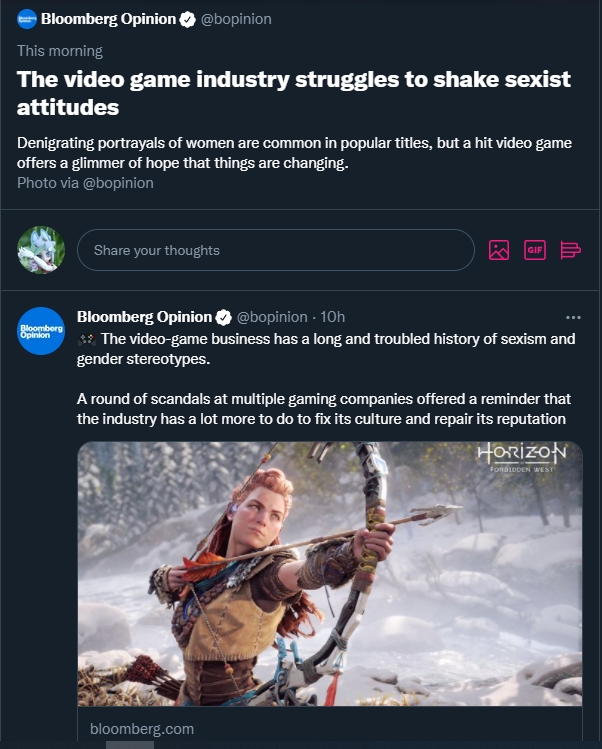Click small Bloomberg Opinion logo at top
This screenshot has height=749, width=602.
pyautogui.click(x=27, y=19)
